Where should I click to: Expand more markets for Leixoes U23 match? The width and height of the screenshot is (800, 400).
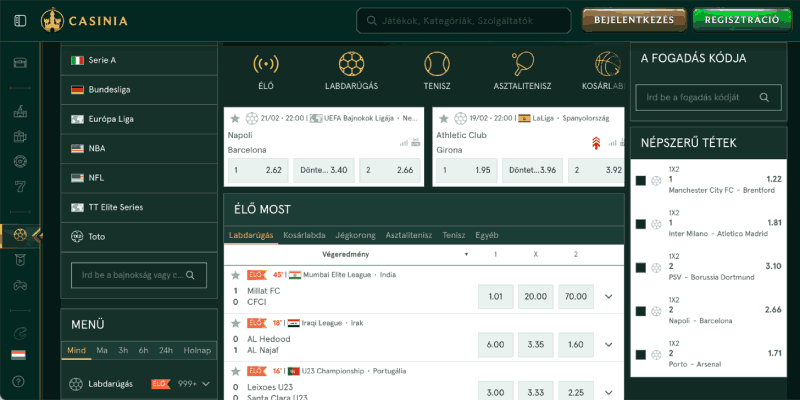point(608,392)
